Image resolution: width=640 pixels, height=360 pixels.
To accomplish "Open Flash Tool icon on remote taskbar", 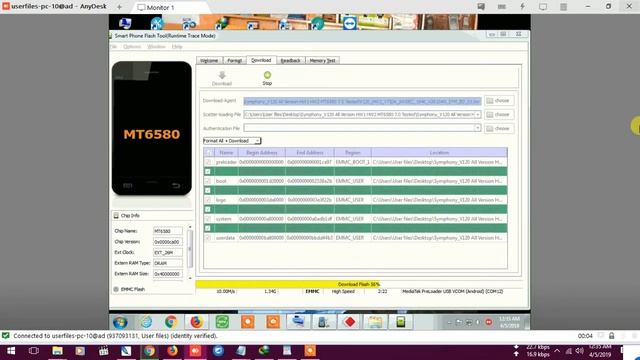I will [401, 322].
